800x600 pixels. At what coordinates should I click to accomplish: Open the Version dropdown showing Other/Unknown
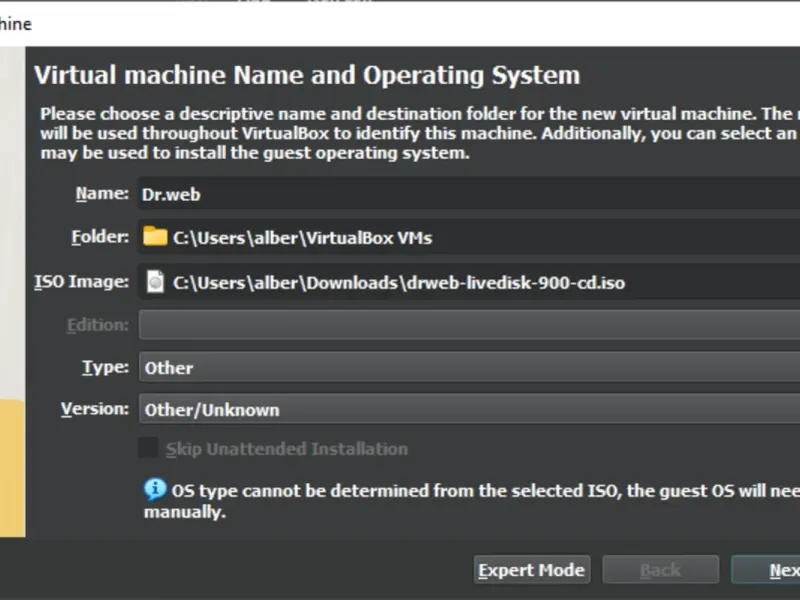pos(469,409)
